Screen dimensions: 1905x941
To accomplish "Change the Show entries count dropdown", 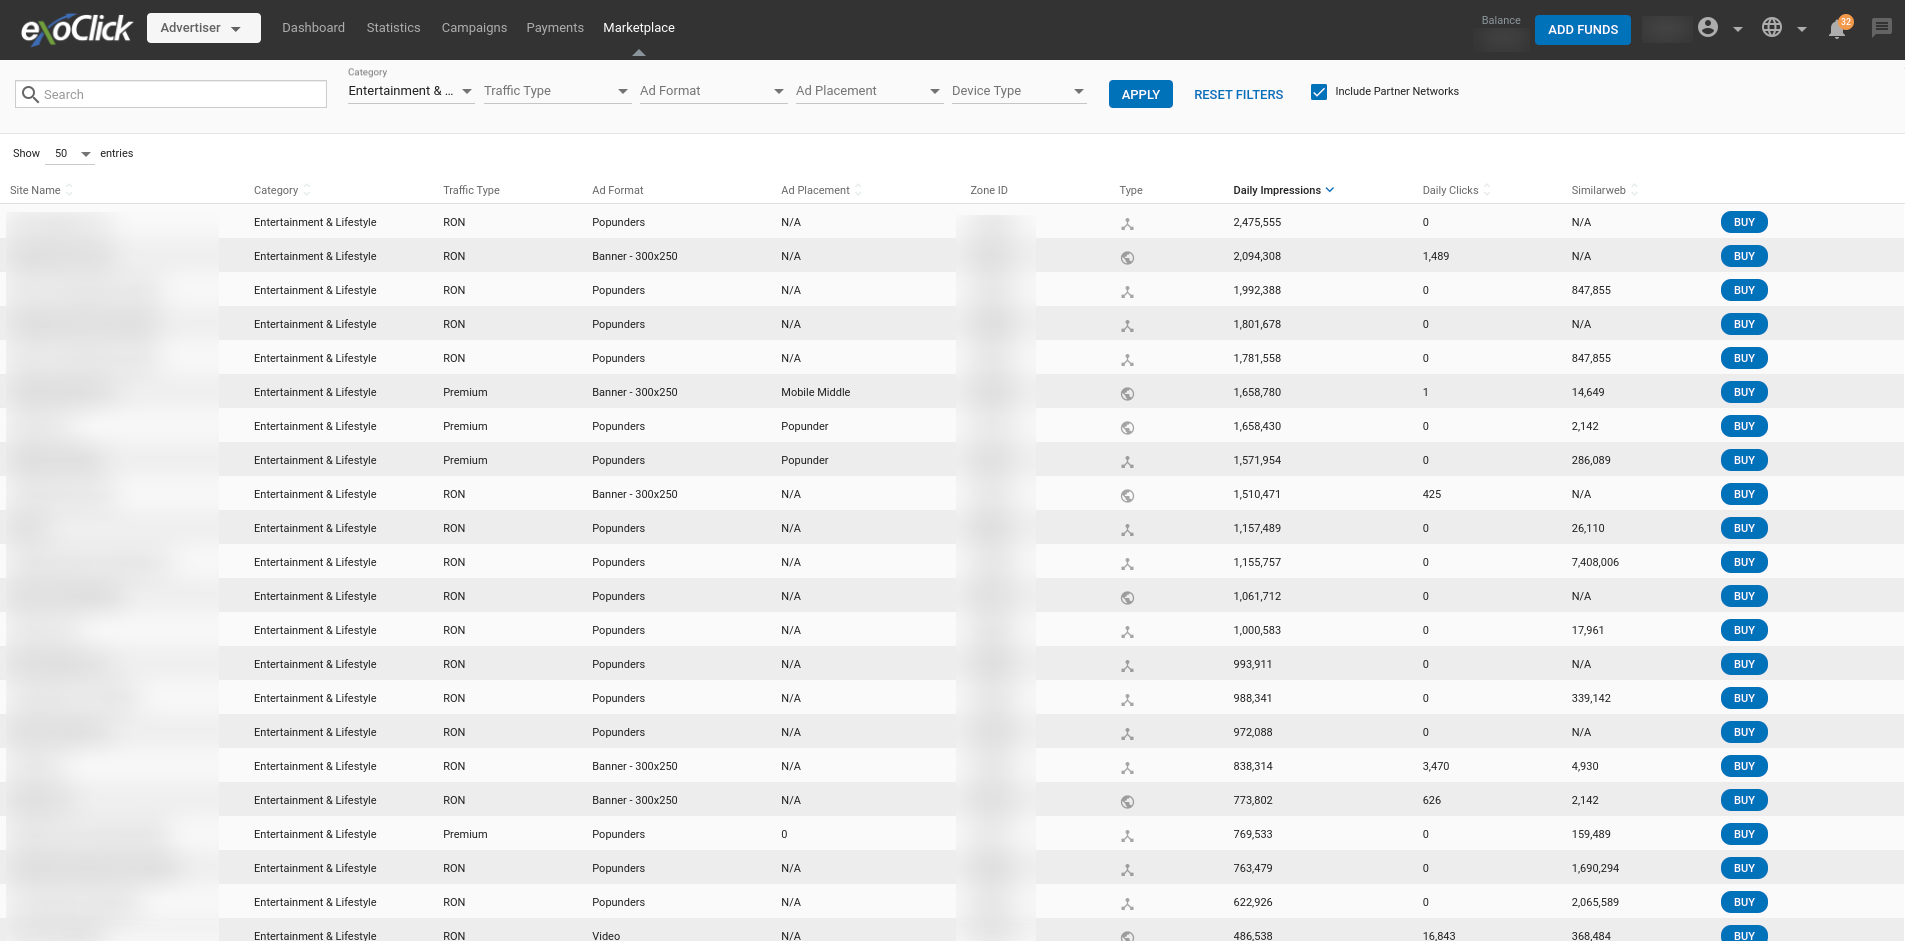I will point(72,154).
